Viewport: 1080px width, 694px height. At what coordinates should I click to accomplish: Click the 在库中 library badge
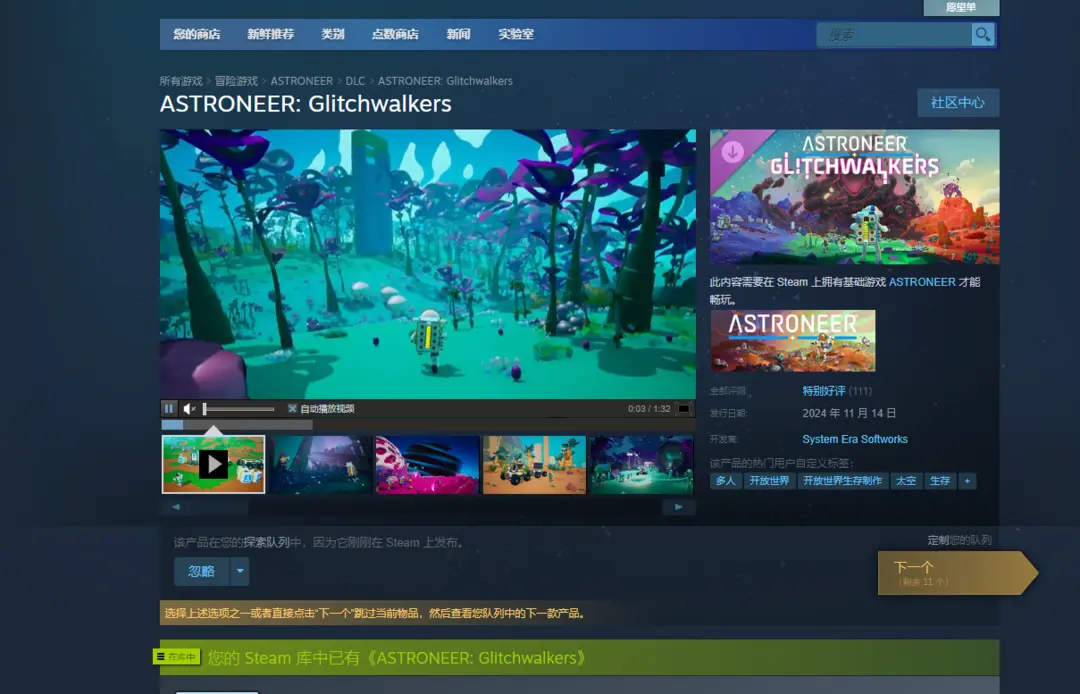point(176,657)
